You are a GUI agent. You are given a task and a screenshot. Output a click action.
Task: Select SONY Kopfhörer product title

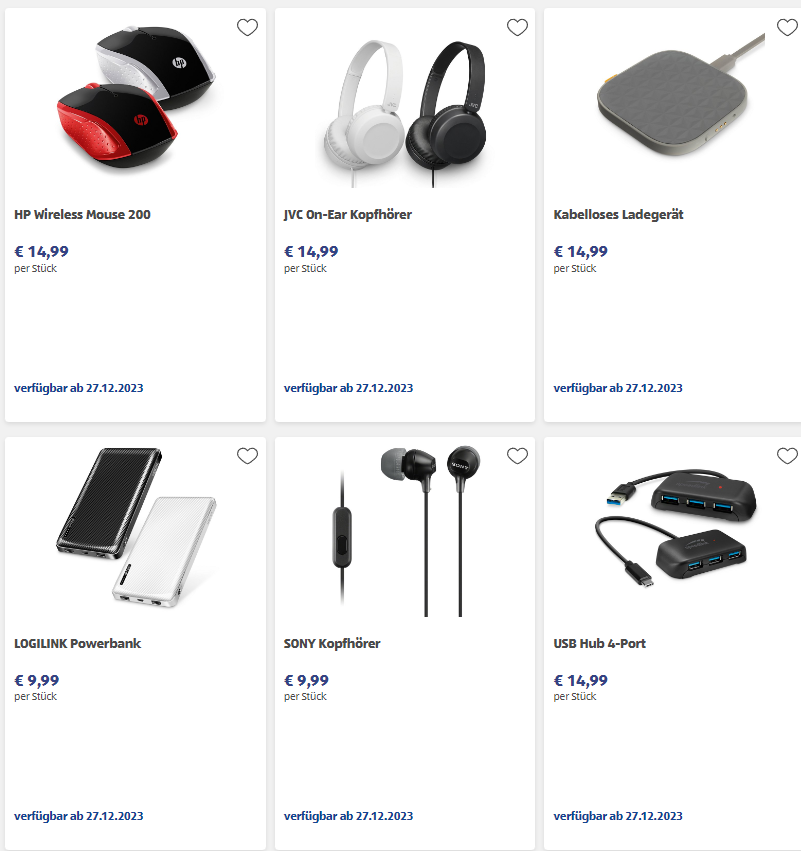[x=332, y=643]
